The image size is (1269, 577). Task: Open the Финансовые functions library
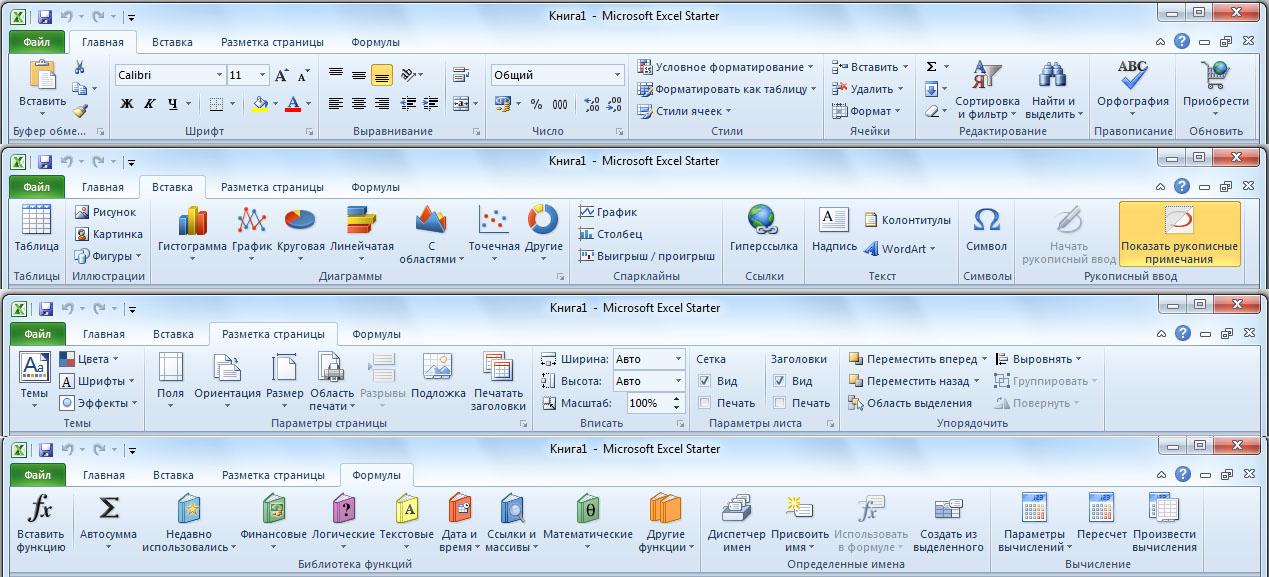[273, 510]
